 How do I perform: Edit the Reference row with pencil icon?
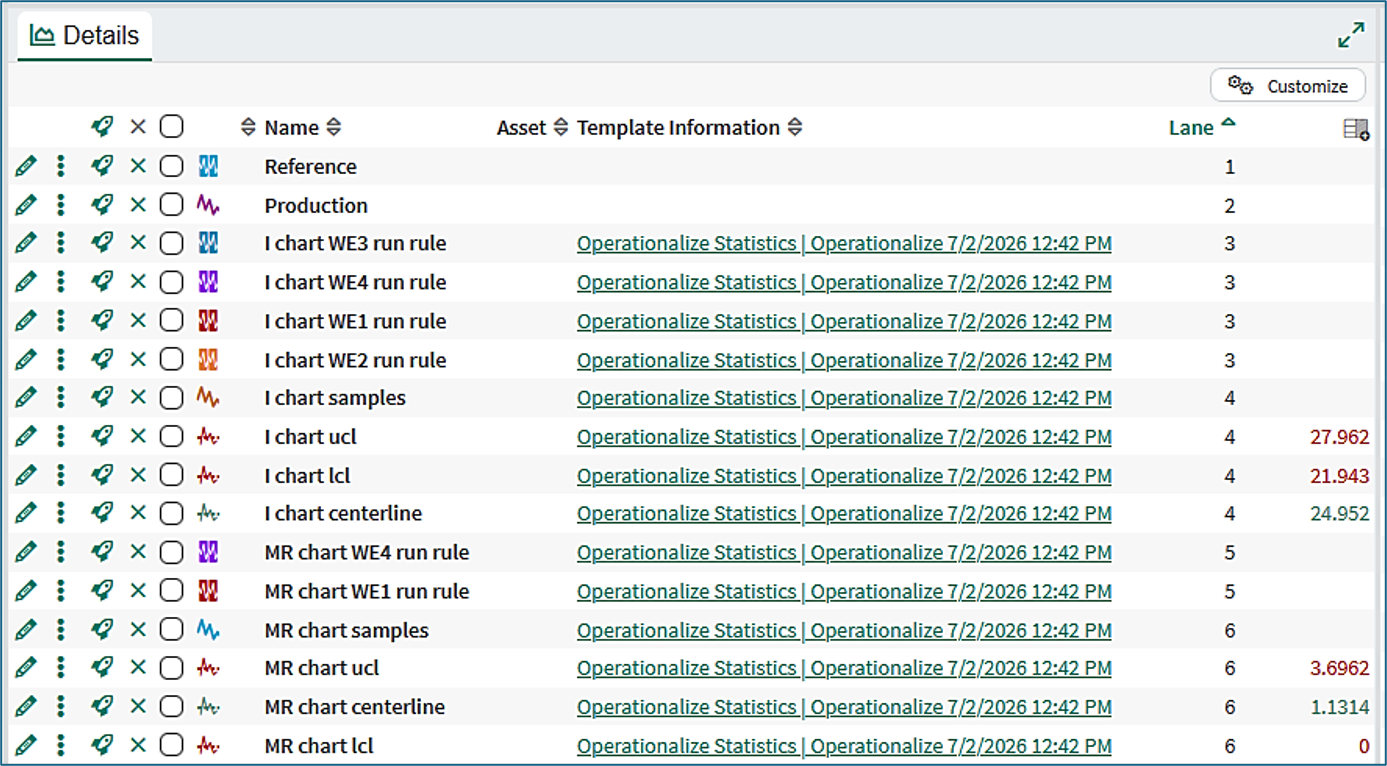coord(26,166)
